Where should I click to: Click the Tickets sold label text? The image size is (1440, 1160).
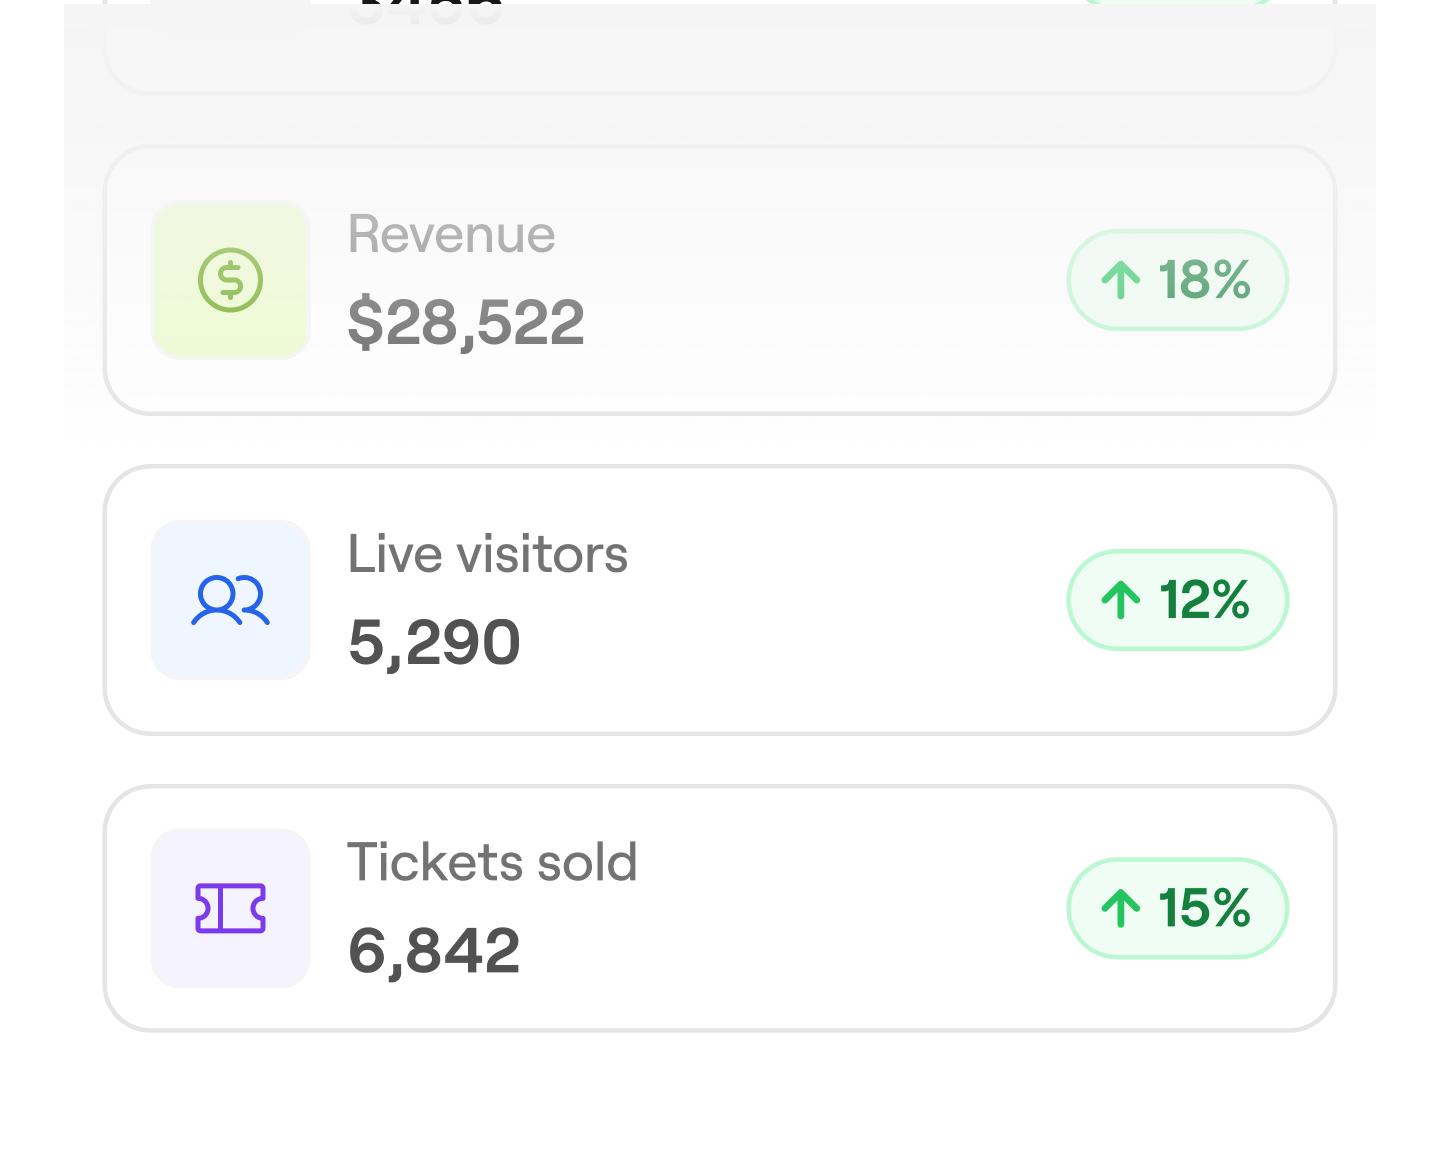(x=492, y=862)
